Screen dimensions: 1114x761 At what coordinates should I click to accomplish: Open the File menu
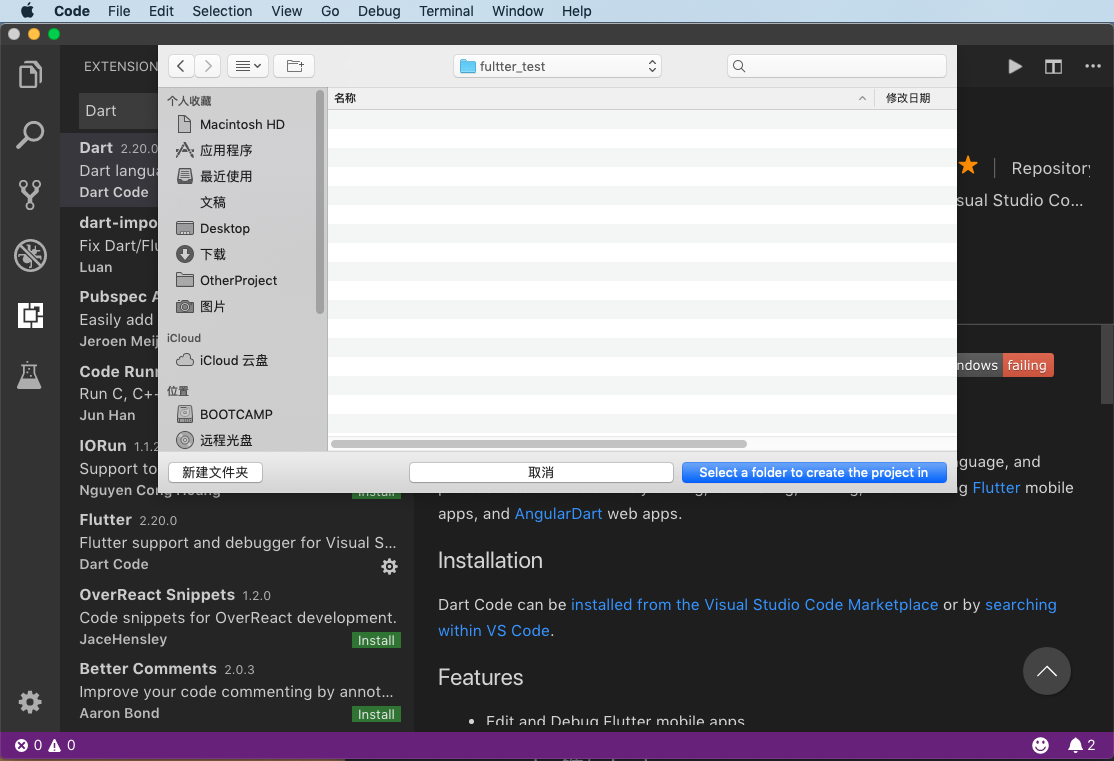tap(119, 11)
